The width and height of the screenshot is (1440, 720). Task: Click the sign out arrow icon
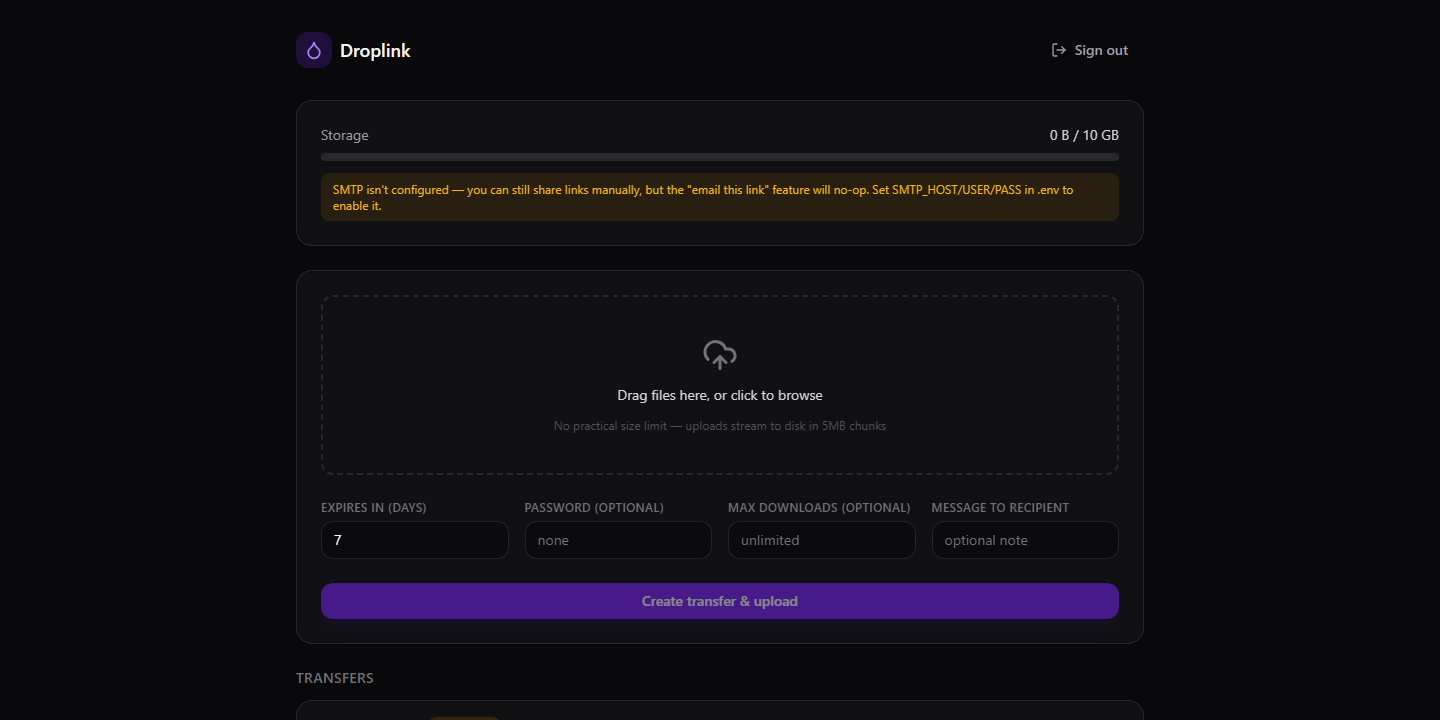pos(1059,50)
